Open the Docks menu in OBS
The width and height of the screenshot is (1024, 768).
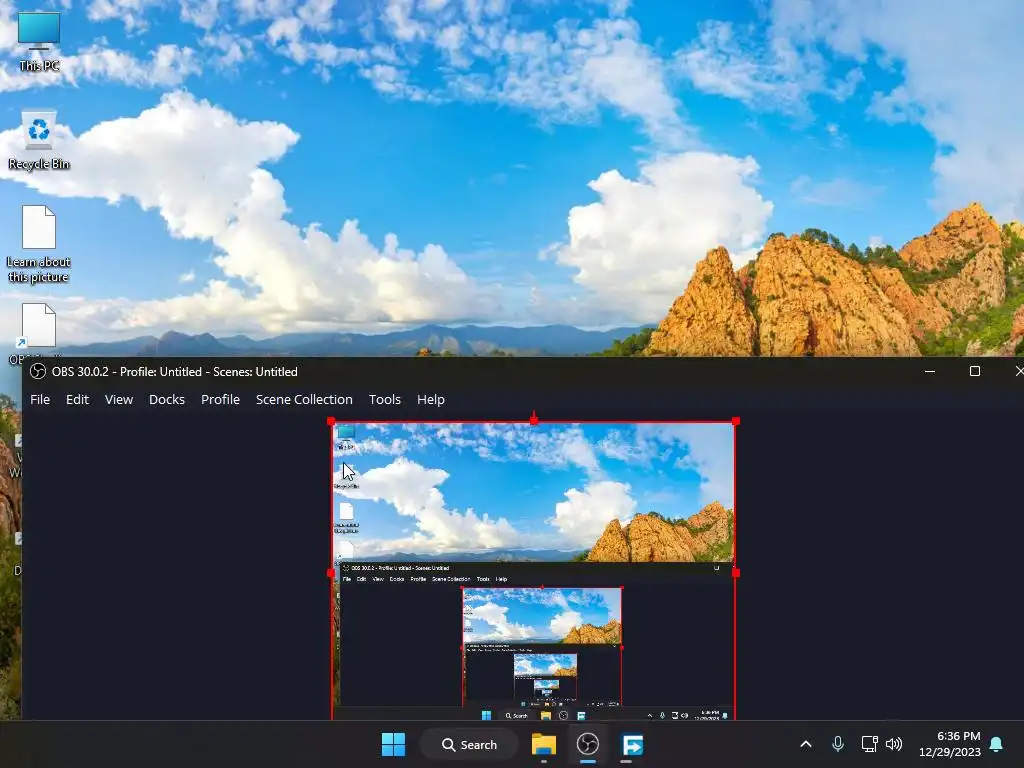[x=167, y=399]
